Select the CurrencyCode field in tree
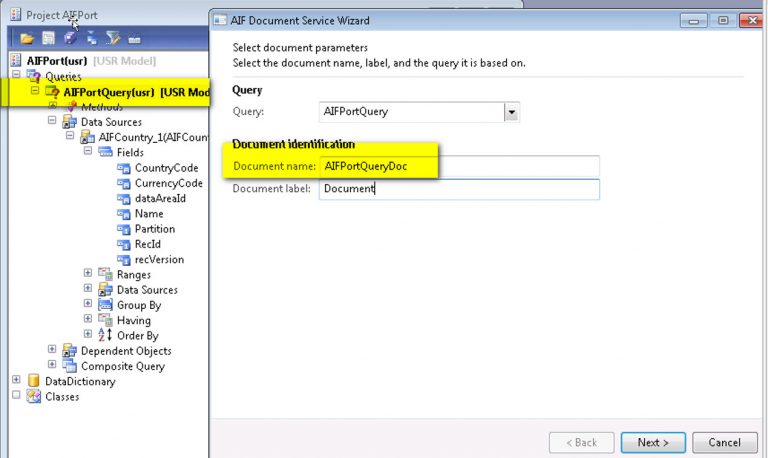Image resolution: width=768 pixels, height=458 pixels. (x=168, y=183)
